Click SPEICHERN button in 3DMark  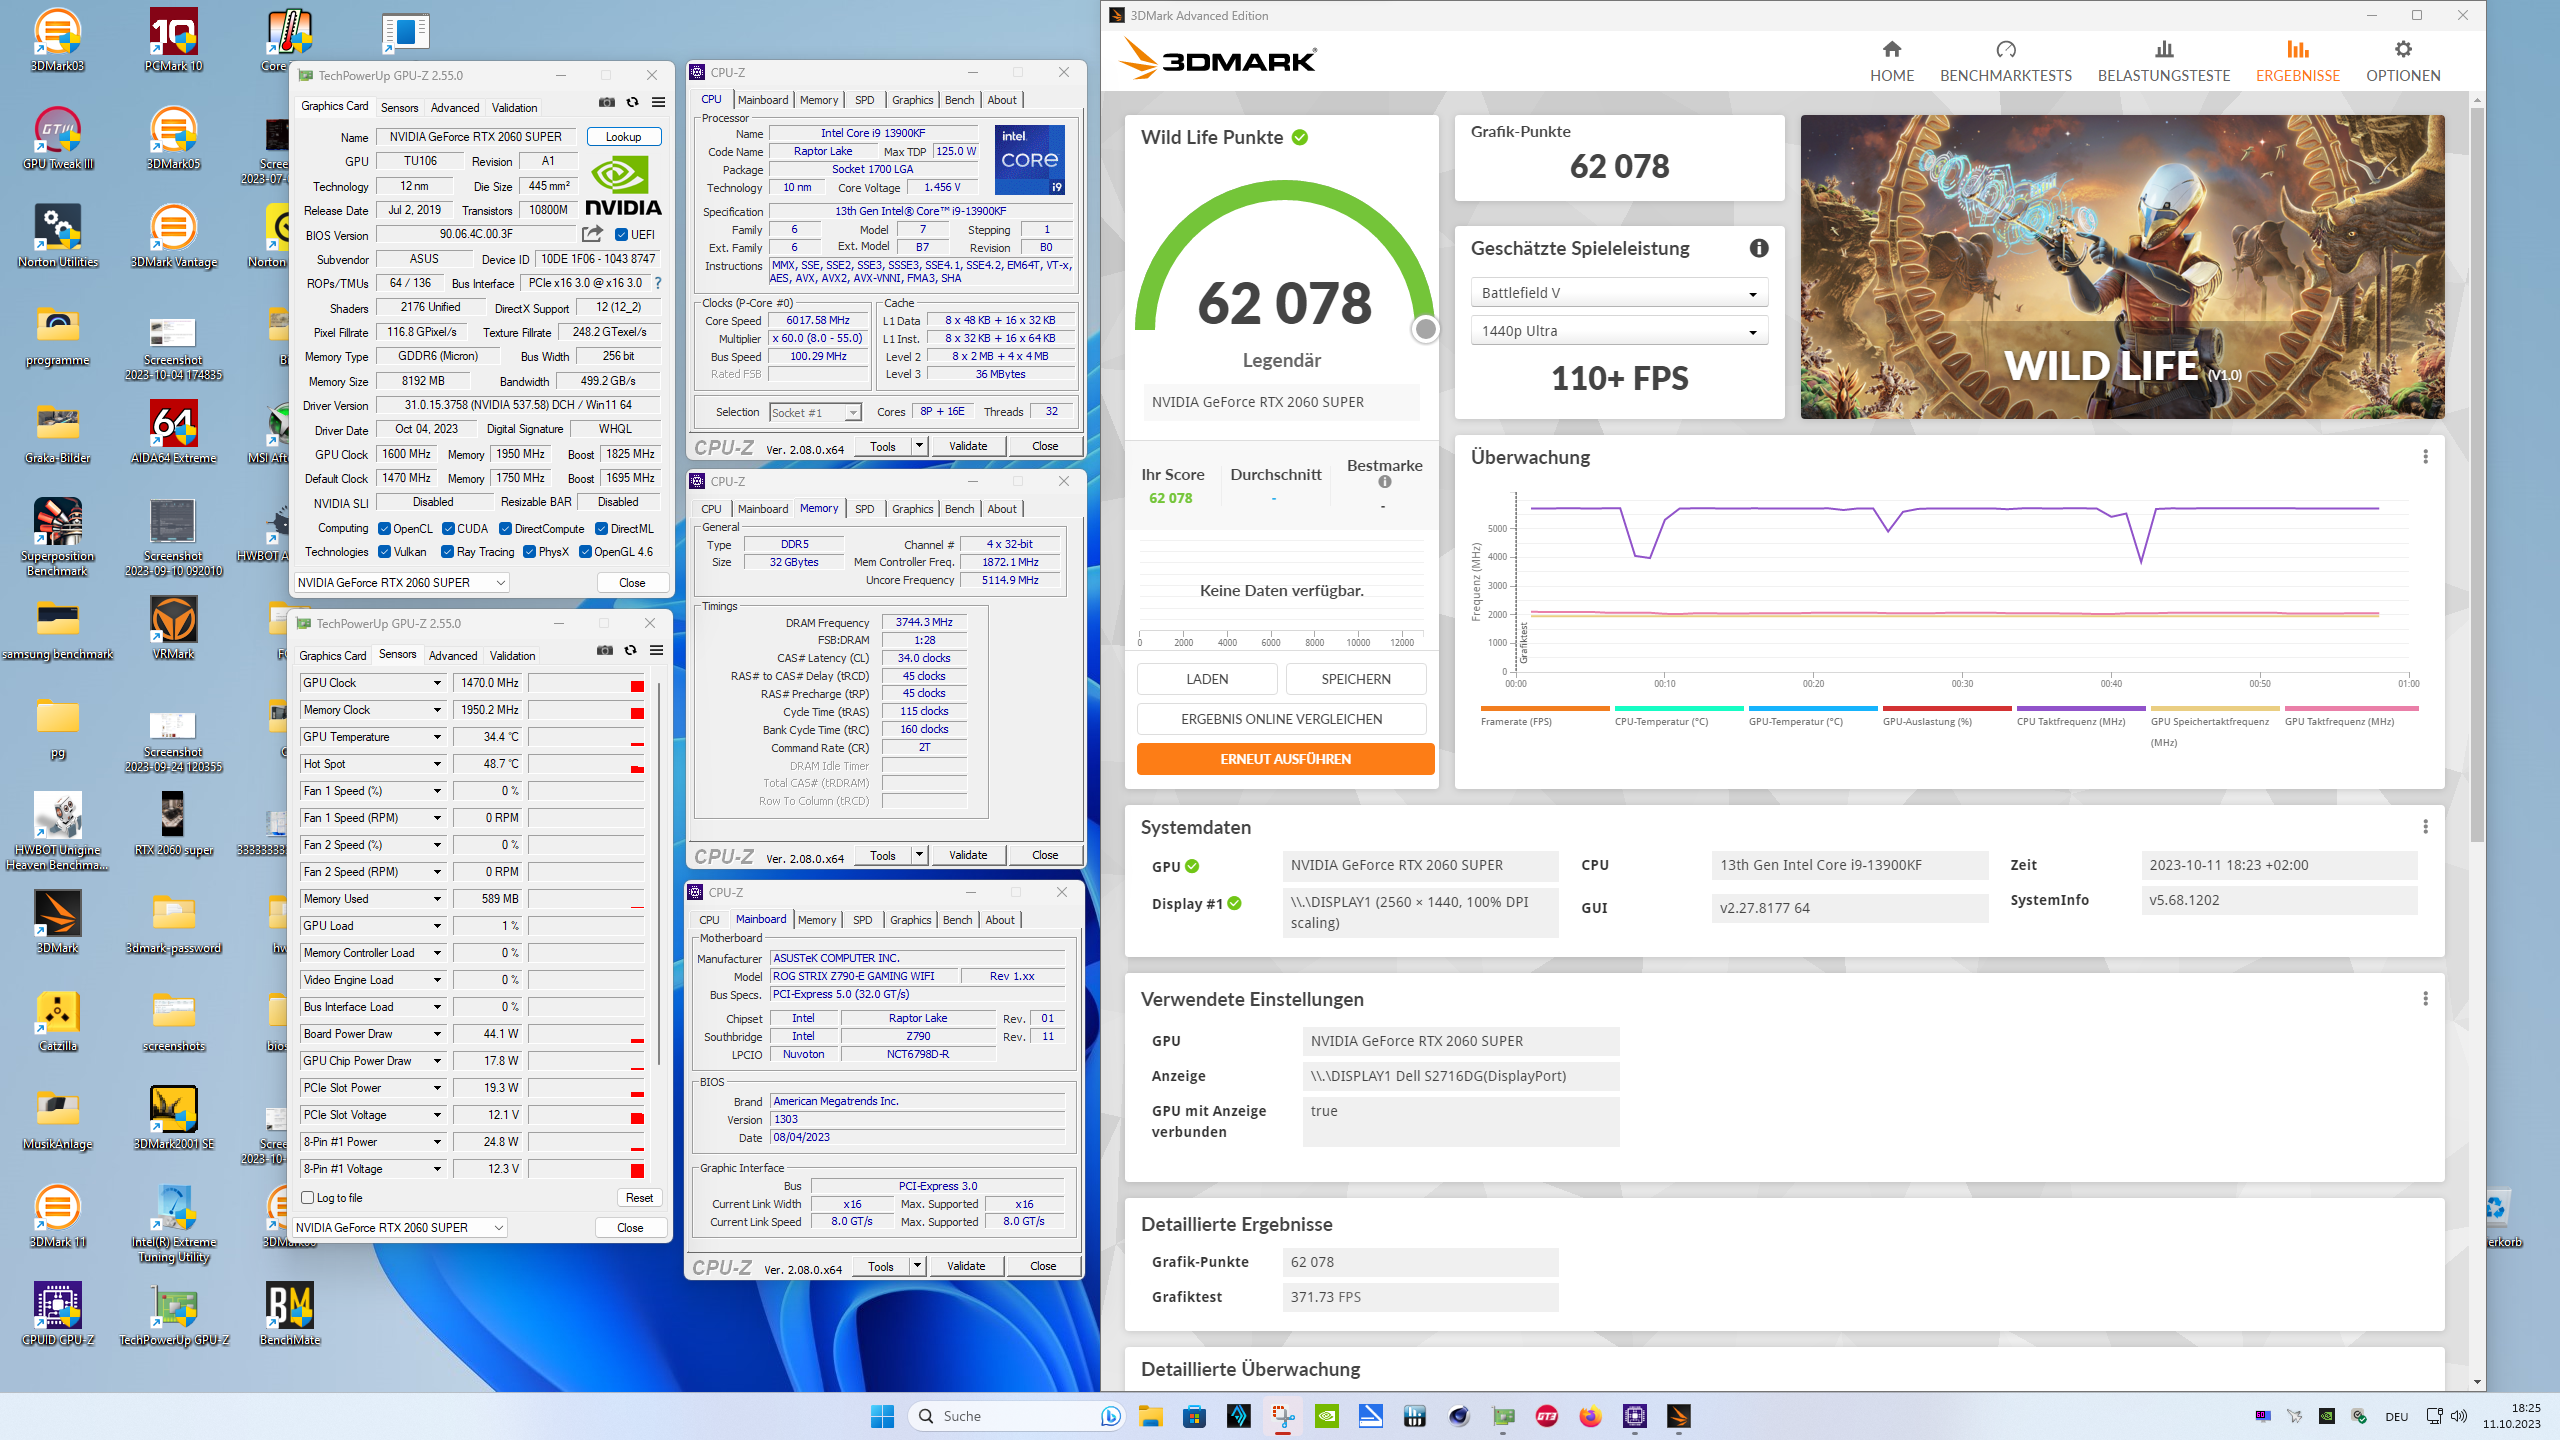pyautogui.click(x=1356, y=679)
